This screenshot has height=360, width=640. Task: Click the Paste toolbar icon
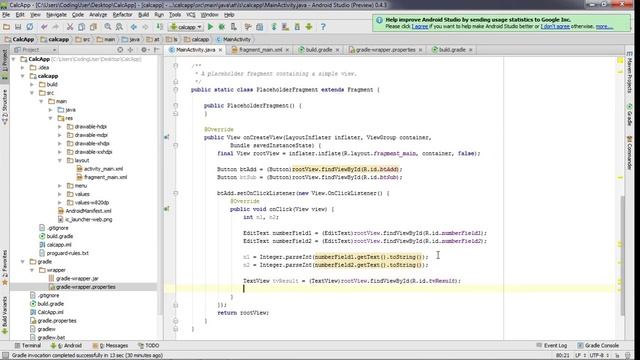click(x=93, y=27)
